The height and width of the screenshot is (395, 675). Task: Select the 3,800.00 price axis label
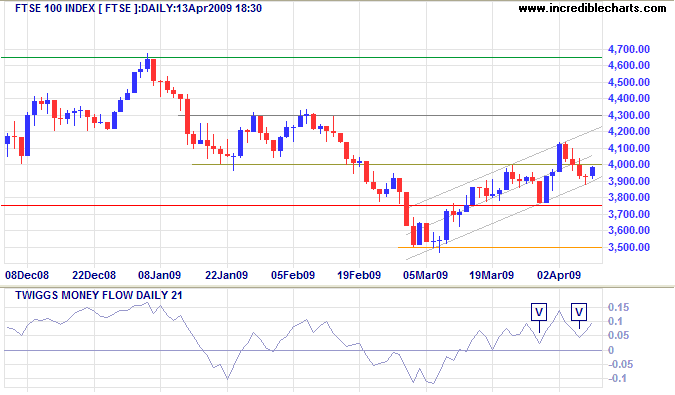[x=629, y=198]
